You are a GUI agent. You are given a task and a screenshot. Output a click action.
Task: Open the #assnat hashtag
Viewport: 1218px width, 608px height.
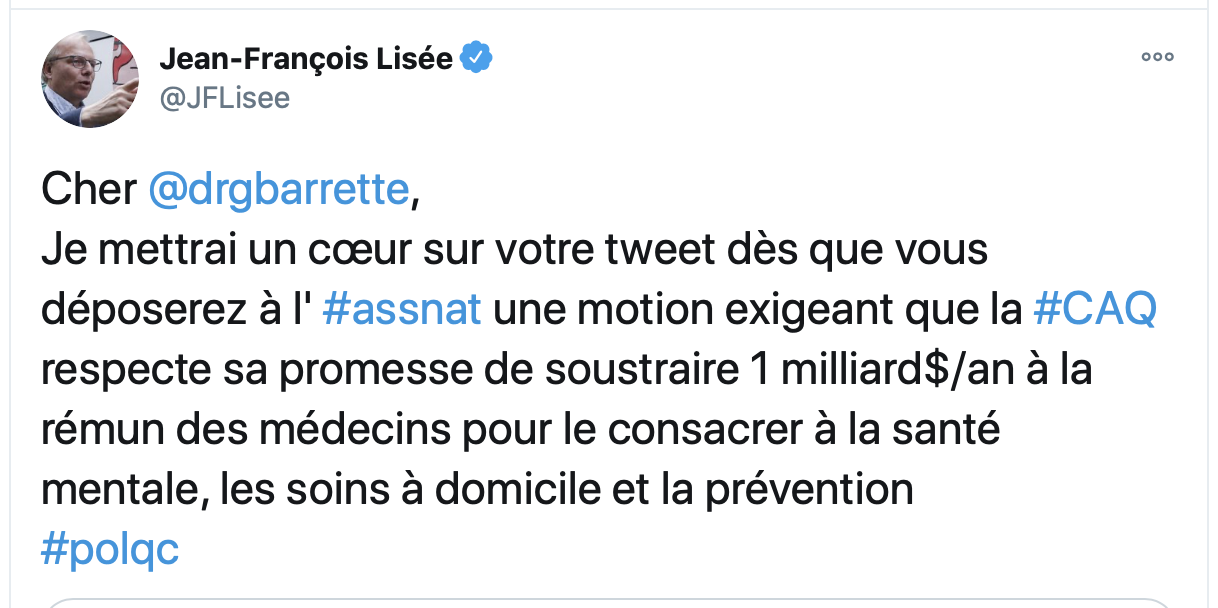[x=403, y=310]
